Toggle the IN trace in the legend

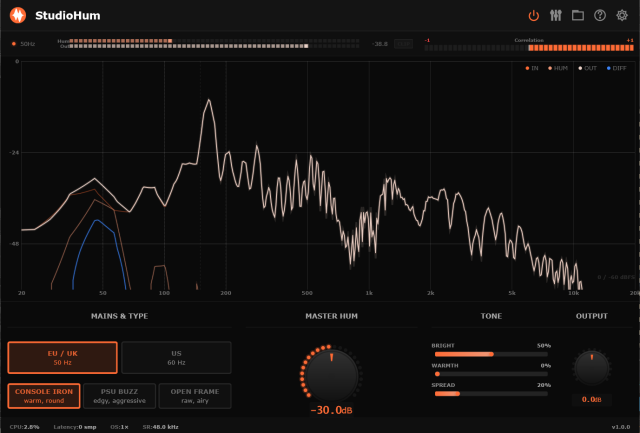[532, 68]
